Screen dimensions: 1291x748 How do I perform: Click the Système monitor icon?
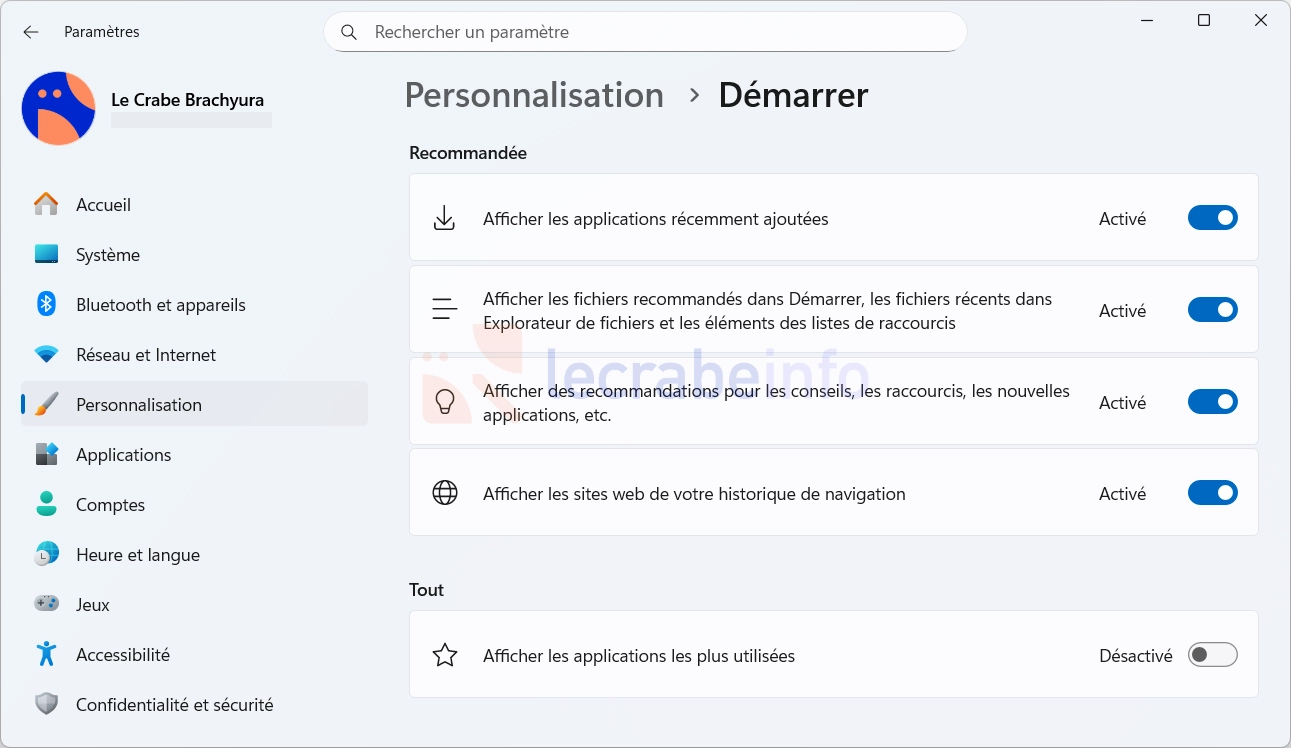pyautogui.click(x=46, y=255)
